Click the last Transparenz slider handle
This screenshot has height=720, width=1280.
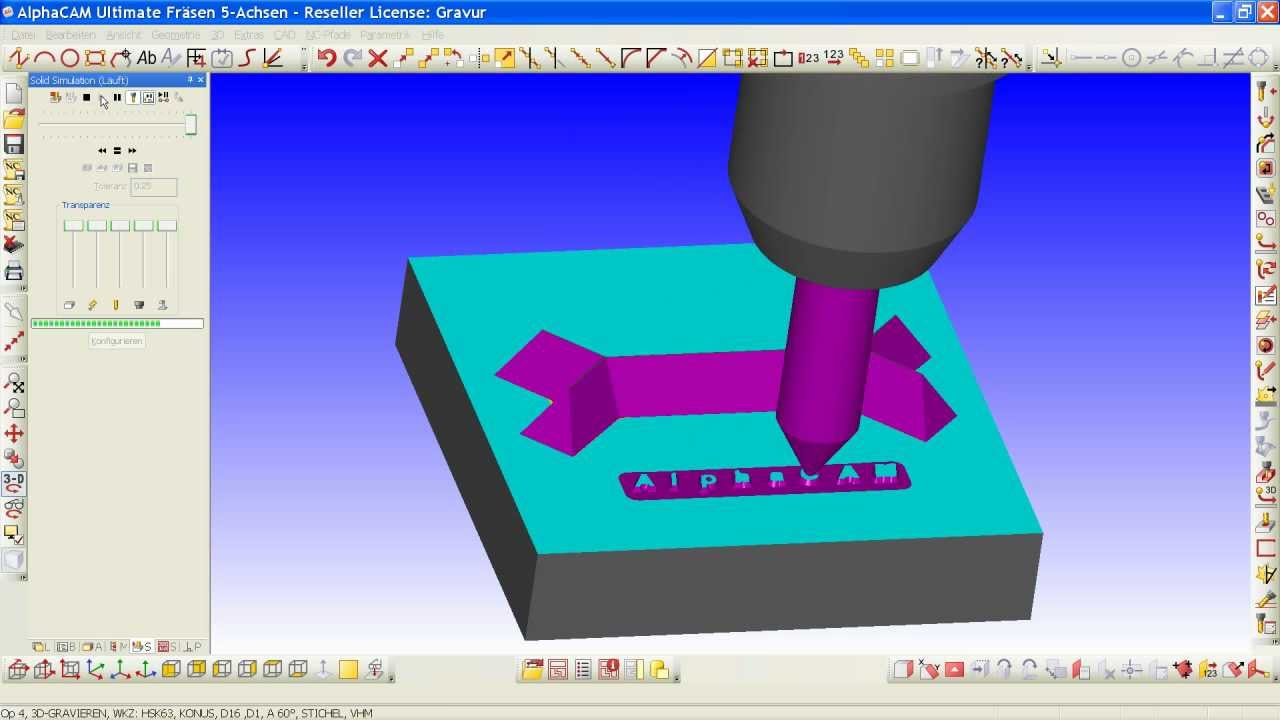167,226
